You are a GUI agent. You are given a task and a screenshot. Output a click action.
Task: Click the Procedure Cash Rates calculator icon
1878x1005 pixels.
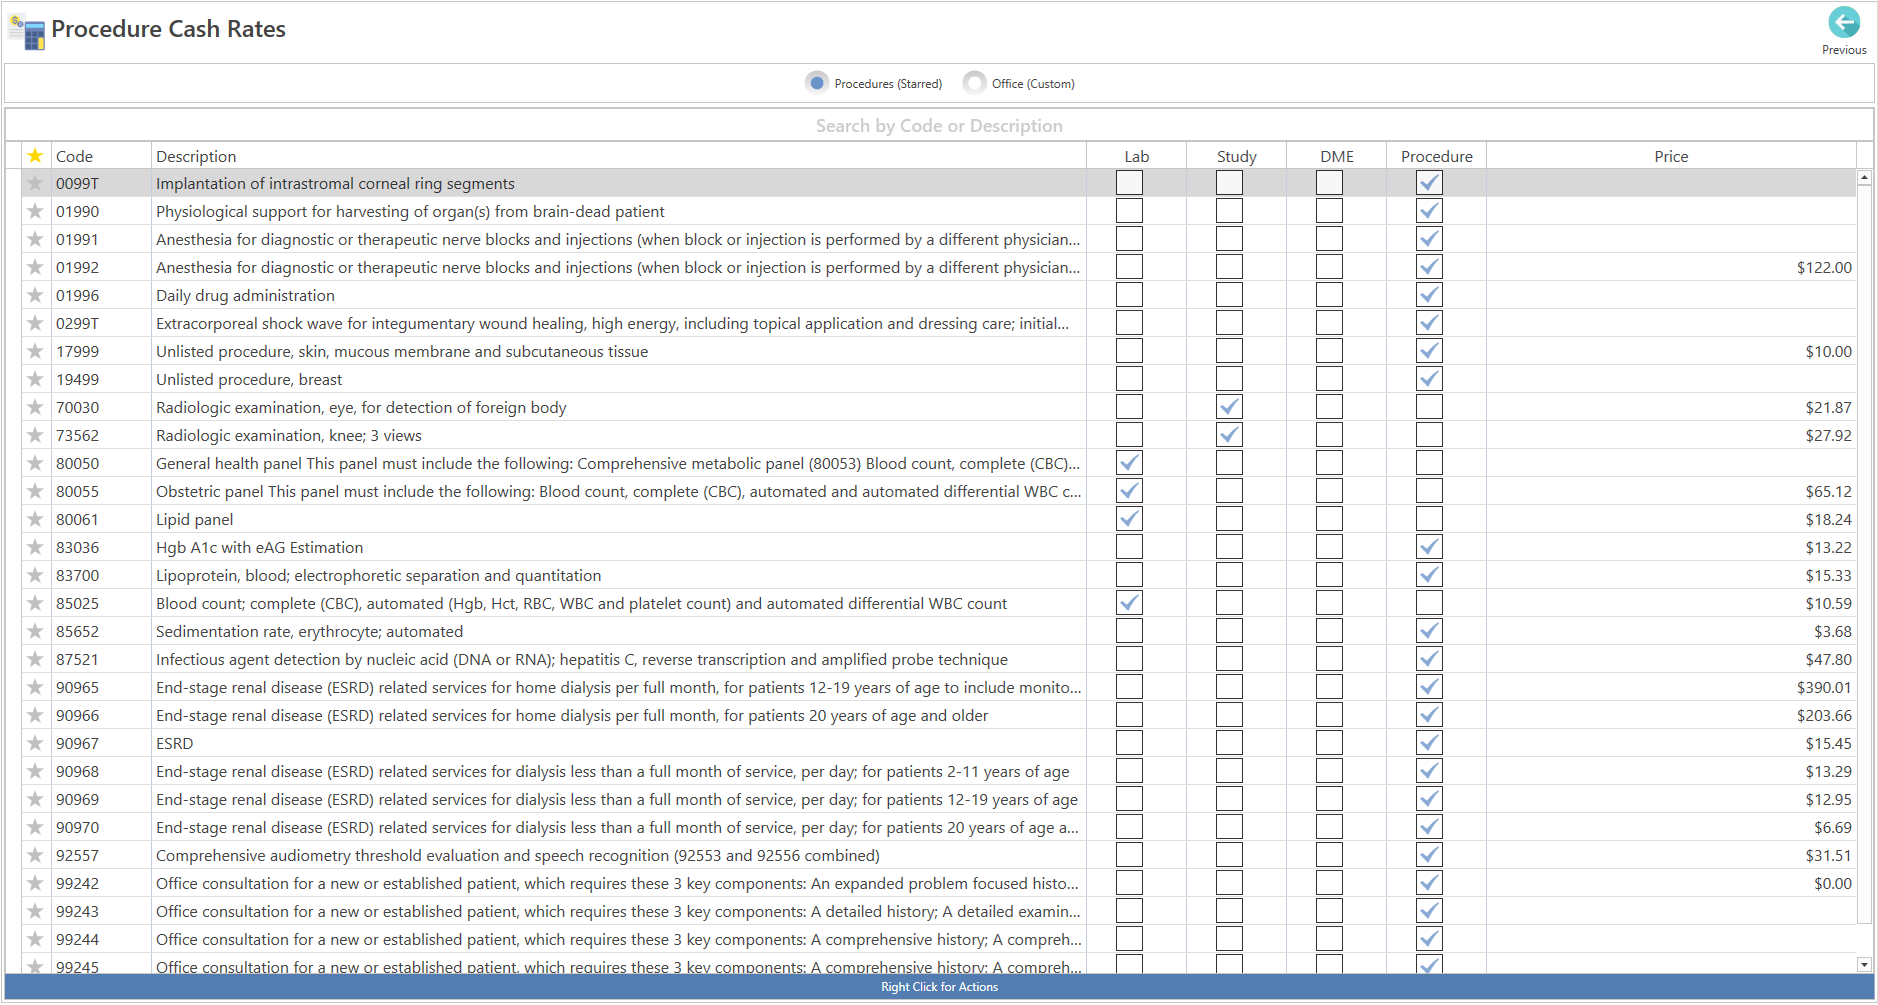[27, 32]
